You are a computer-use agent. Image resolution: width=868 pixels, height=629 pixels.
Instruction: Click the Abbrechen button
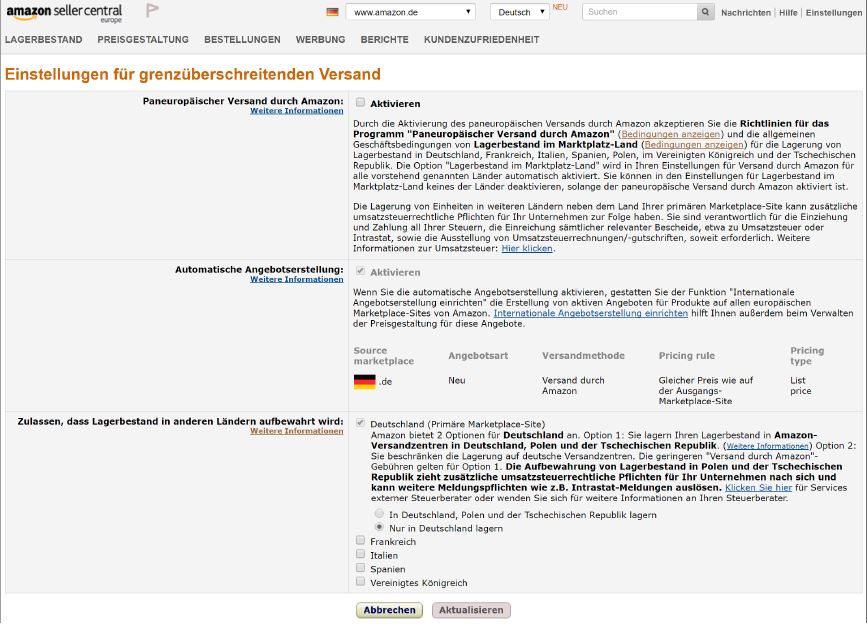[x=389, y=610]
